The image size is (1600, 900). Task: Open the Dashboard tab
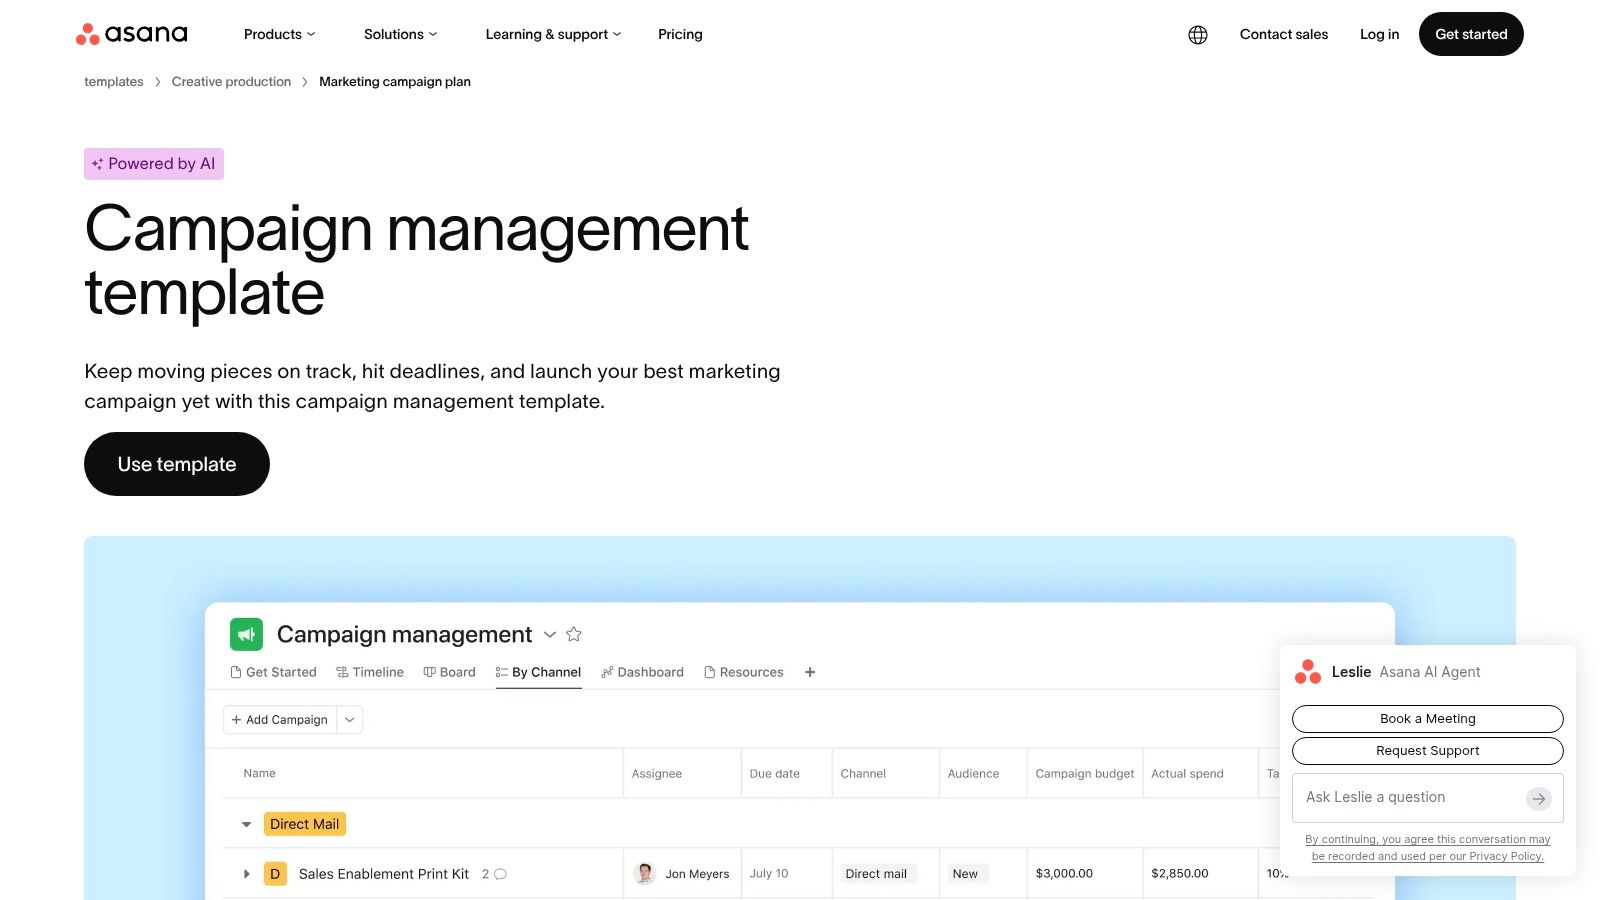(642, 672)
